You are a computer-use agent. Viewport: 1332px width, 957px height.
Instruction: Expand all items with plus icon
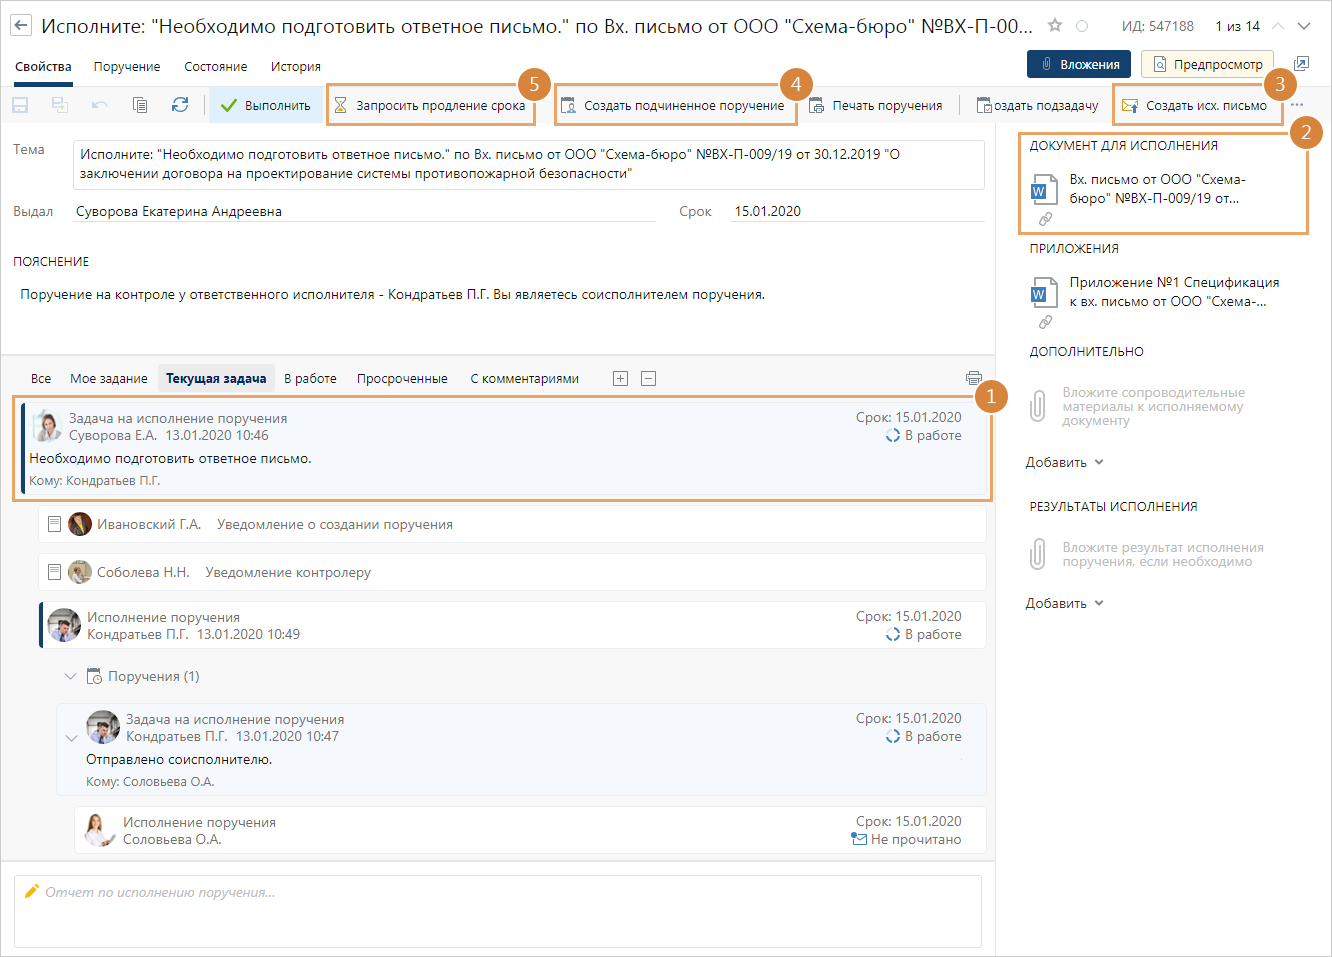620,378
